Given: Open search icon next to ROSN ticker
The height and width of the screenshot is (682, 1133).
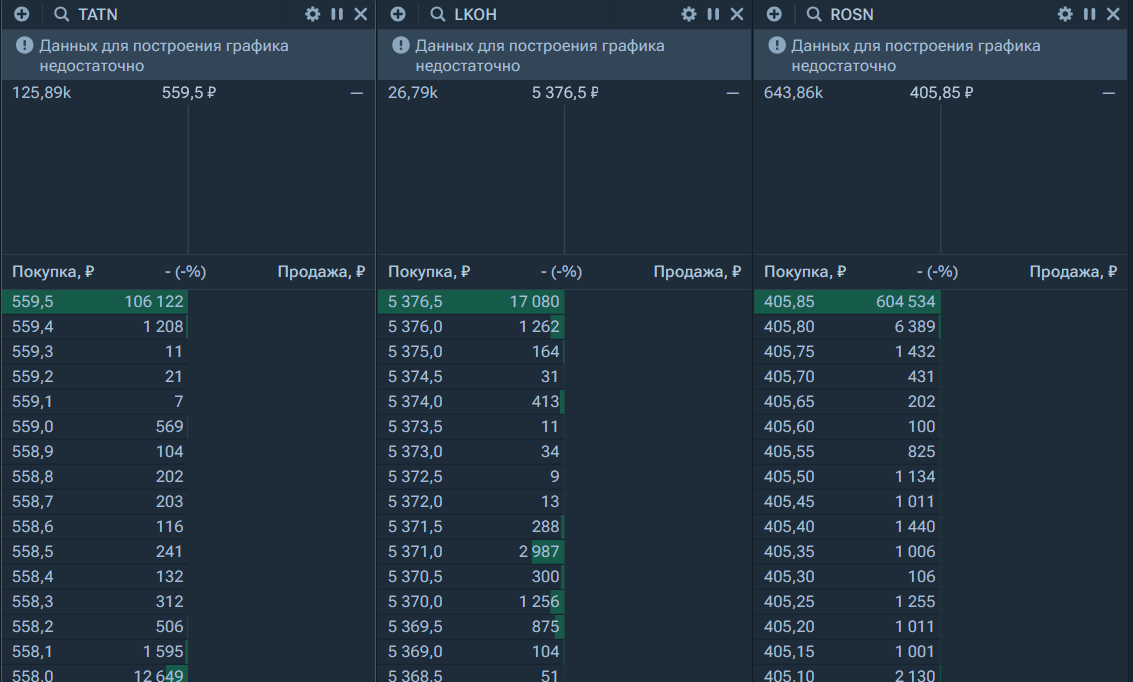Looking at the screenshot, I should (x=814, y=14).
